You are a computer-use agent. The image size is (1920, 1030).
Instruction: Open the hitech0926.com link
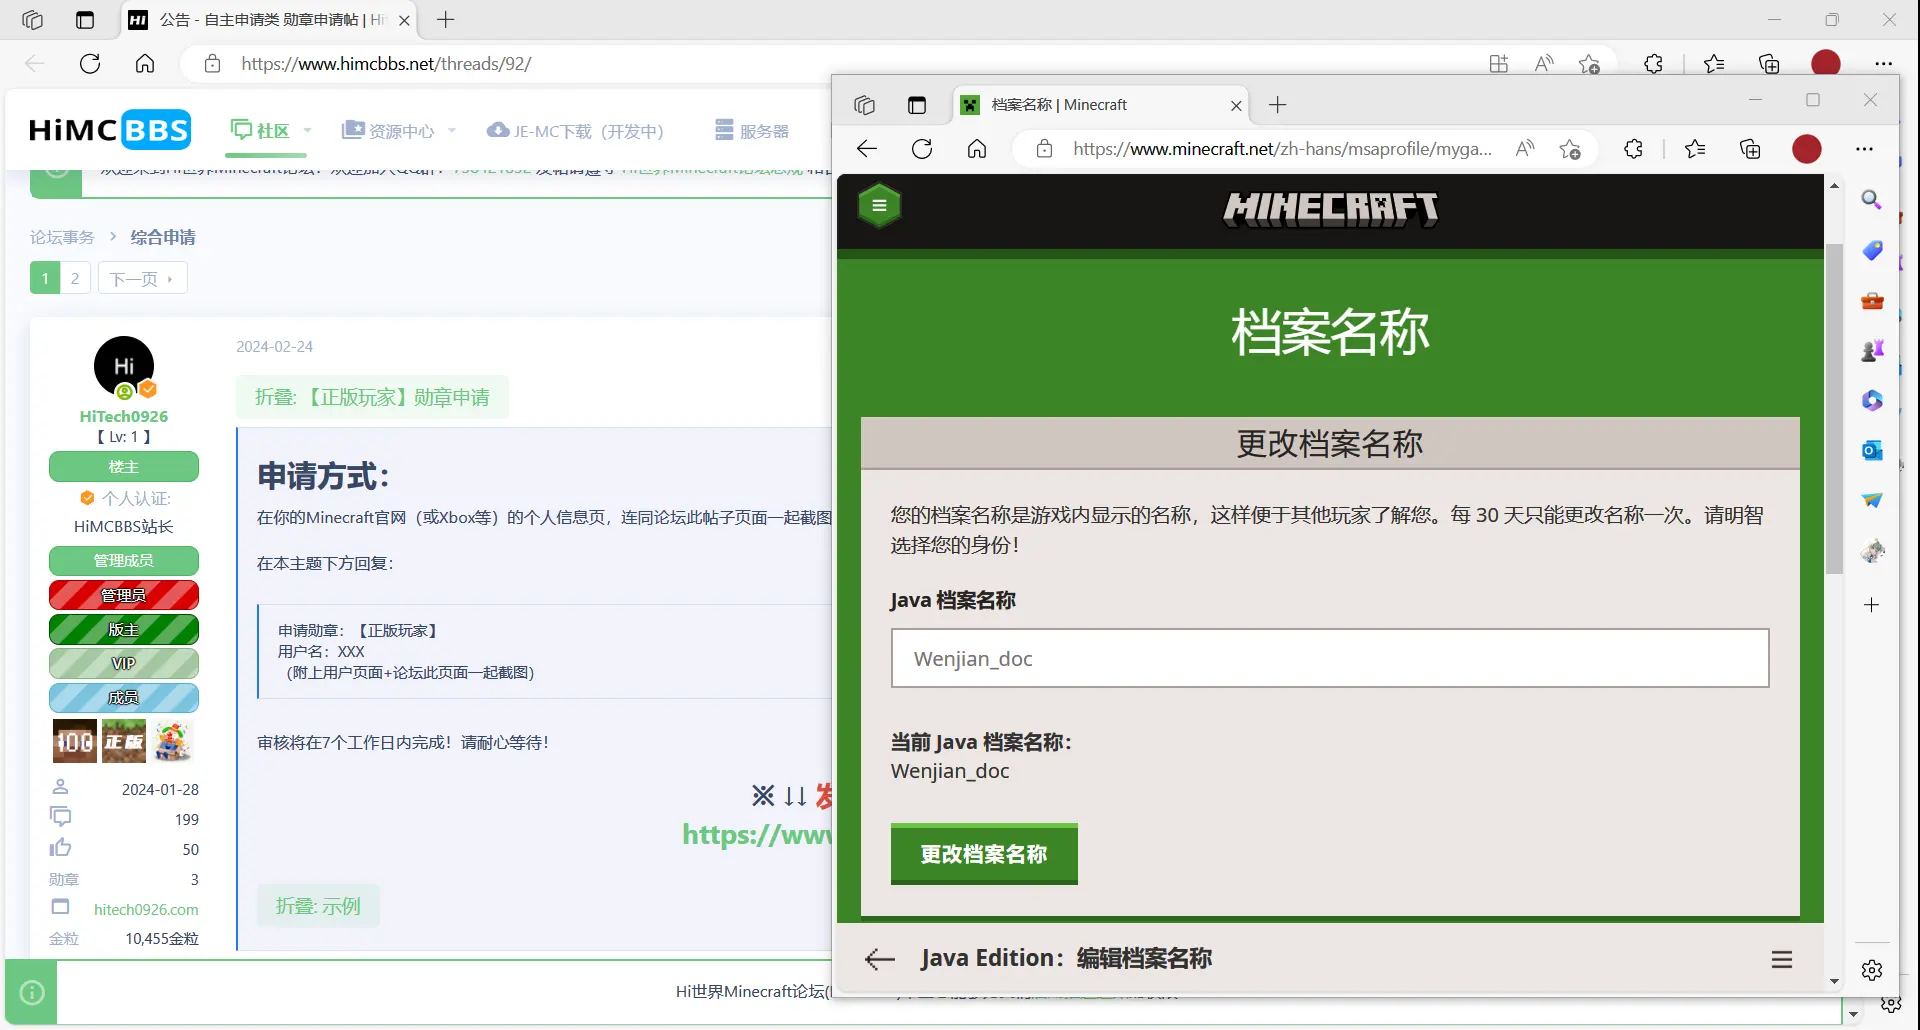pos(145,909)
